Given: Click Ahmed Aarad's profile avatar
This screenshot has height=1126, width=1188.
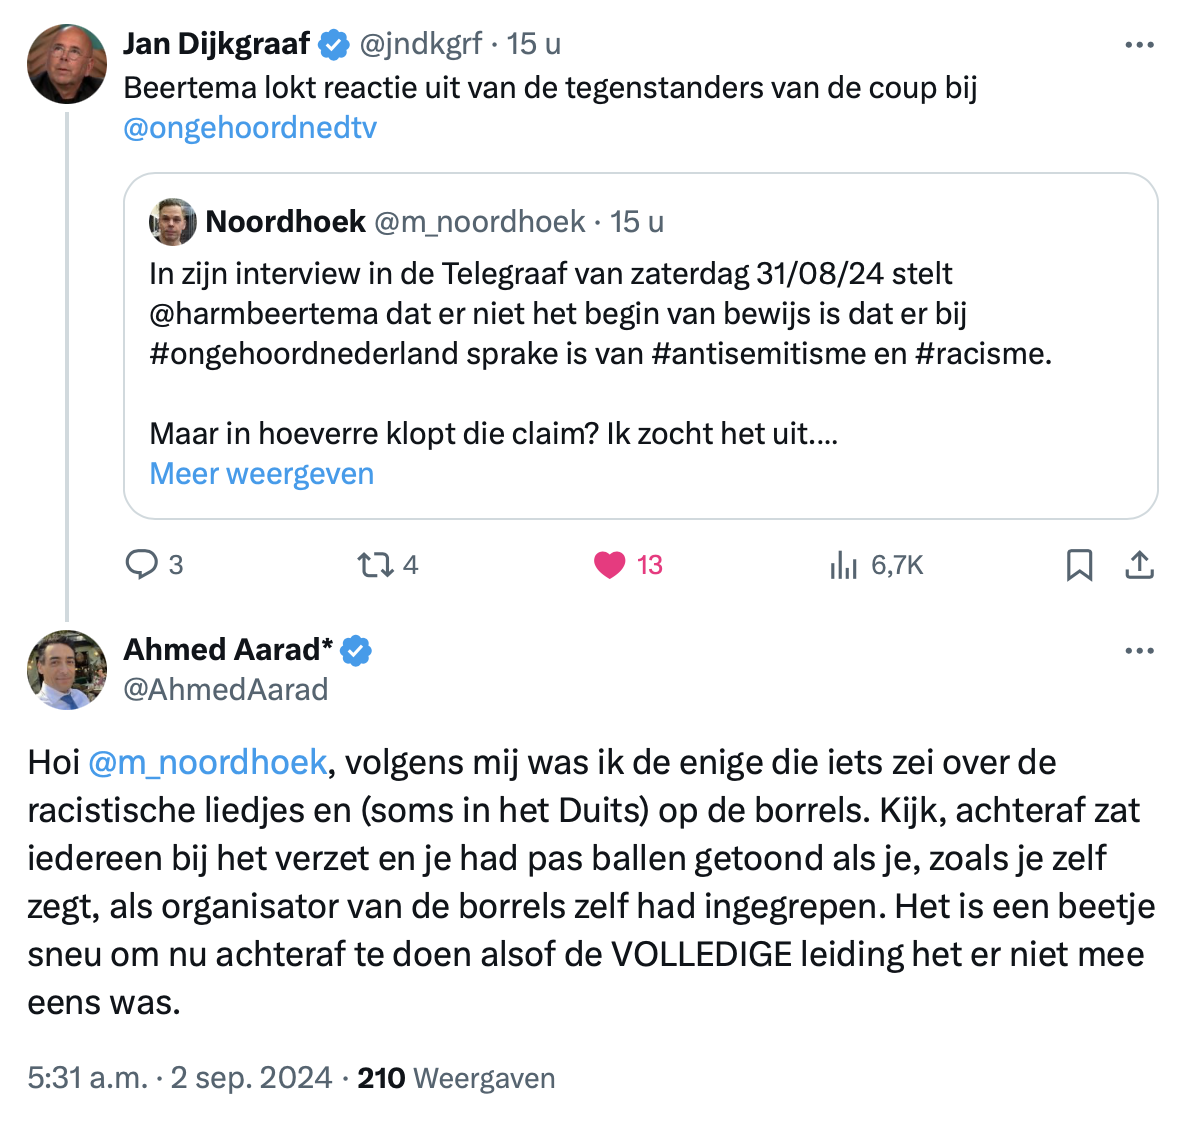Looking at the screenshot, I should click(67, 670).
